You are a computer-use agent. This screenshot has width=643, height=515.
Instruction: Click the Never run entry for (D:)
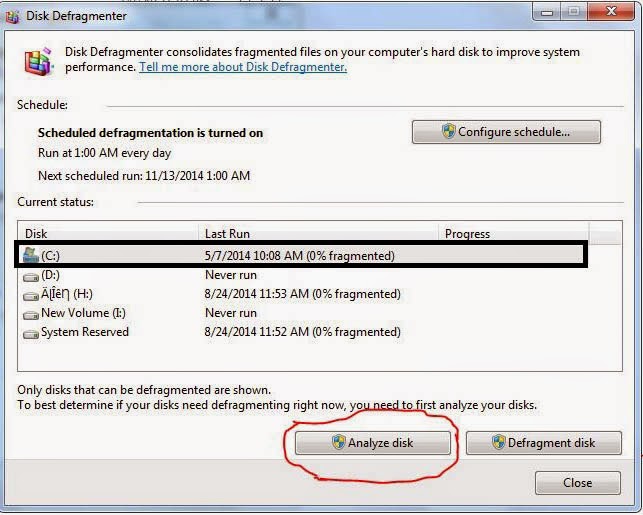click(x=231, y=275)
